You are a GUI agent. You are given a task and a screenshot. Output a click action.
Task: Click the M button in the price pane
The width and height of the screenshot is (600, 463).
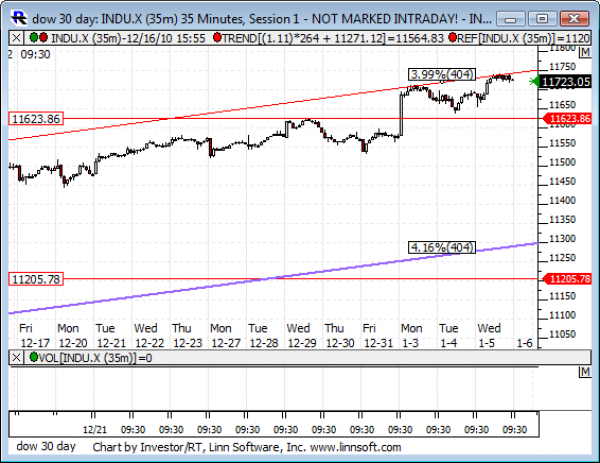(x=585, y=52)
